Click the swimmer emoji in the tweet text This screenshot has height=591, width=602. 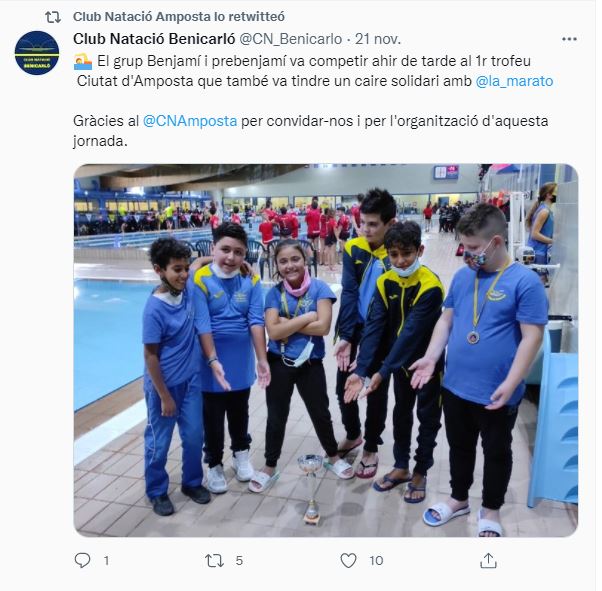click(83, 62)
